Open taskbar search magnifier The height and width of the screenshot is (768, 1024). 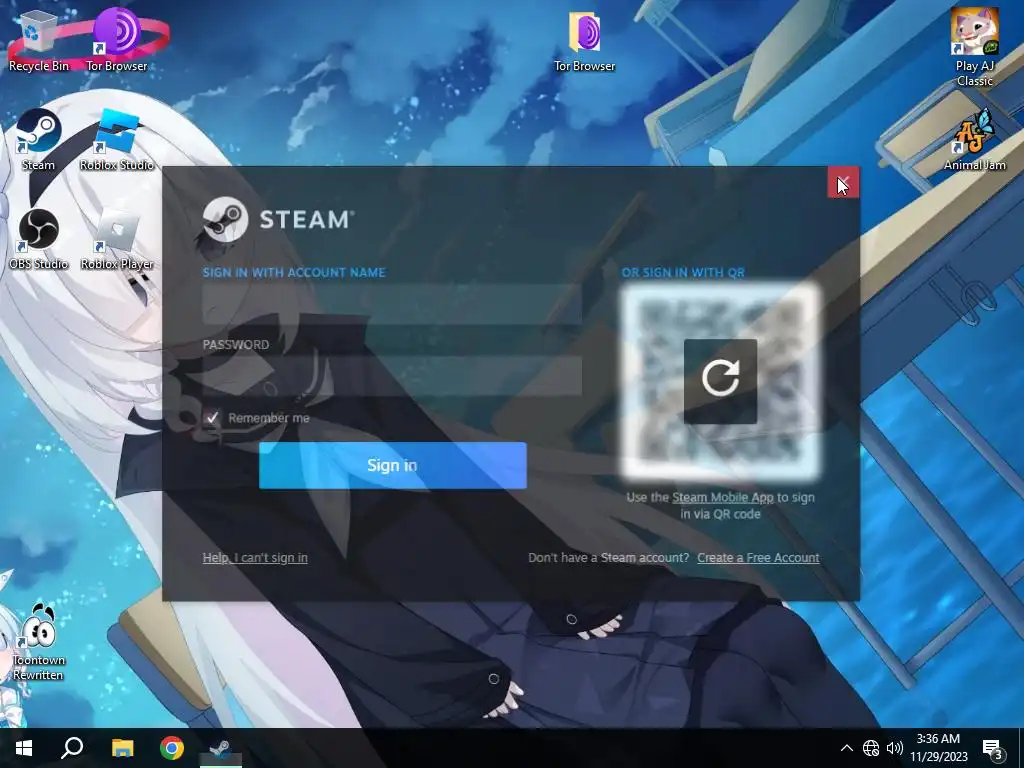(x=72, y=748)
